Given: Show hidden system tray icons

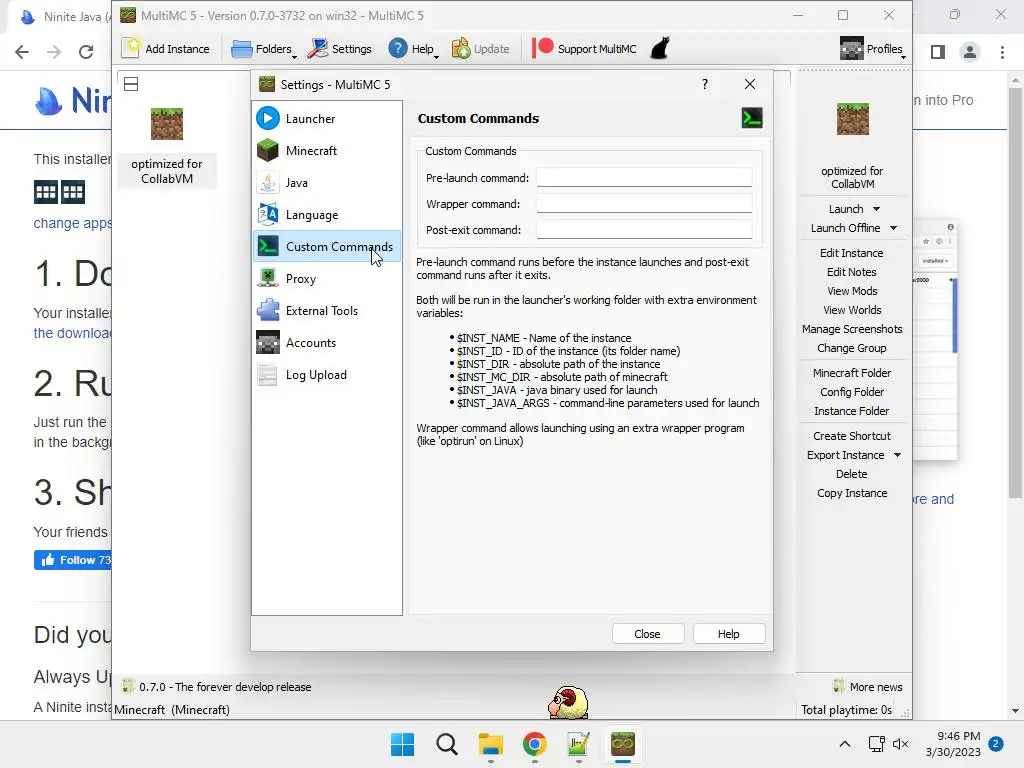Looking at the screenshot, I should click(x=844, y=744).
